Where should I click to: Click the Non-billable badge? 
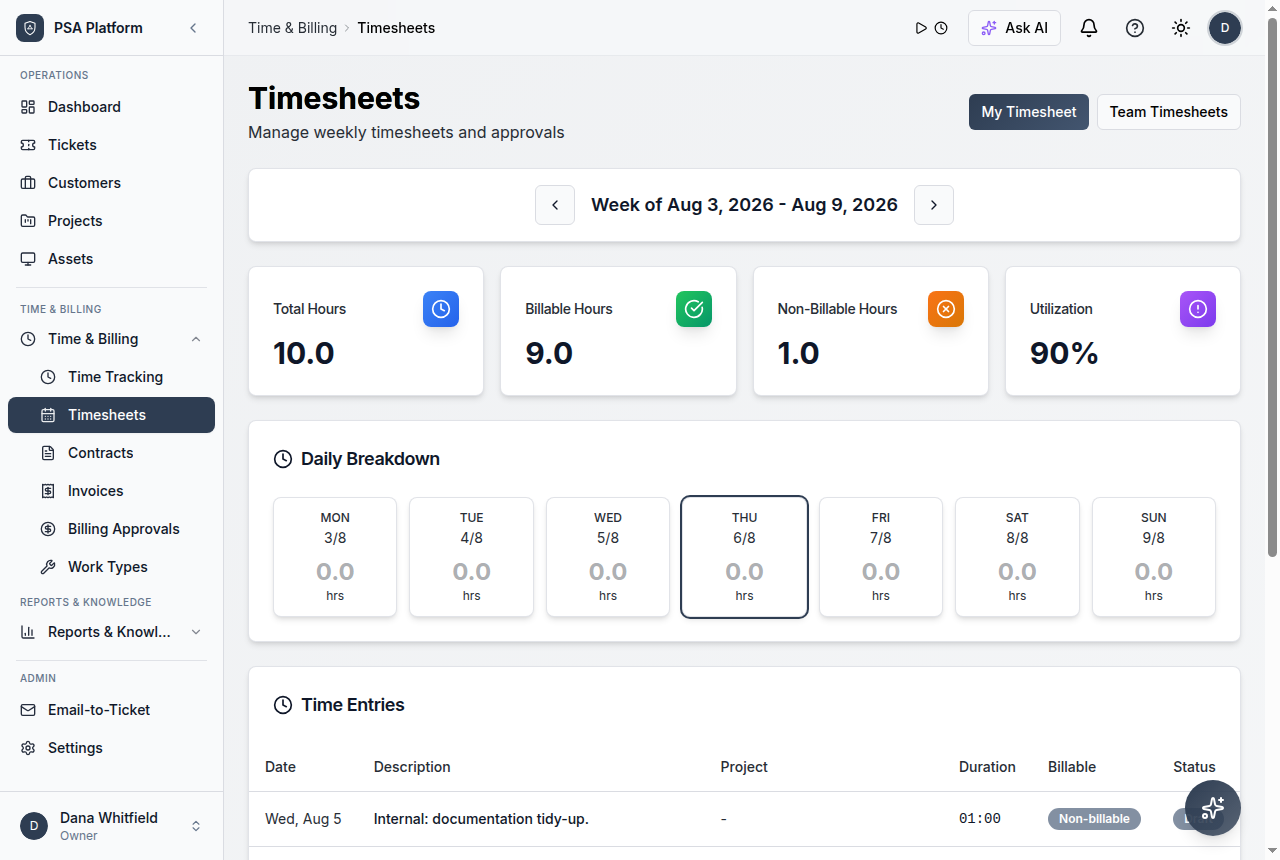pyautogui.click(x=1094, y=819)
